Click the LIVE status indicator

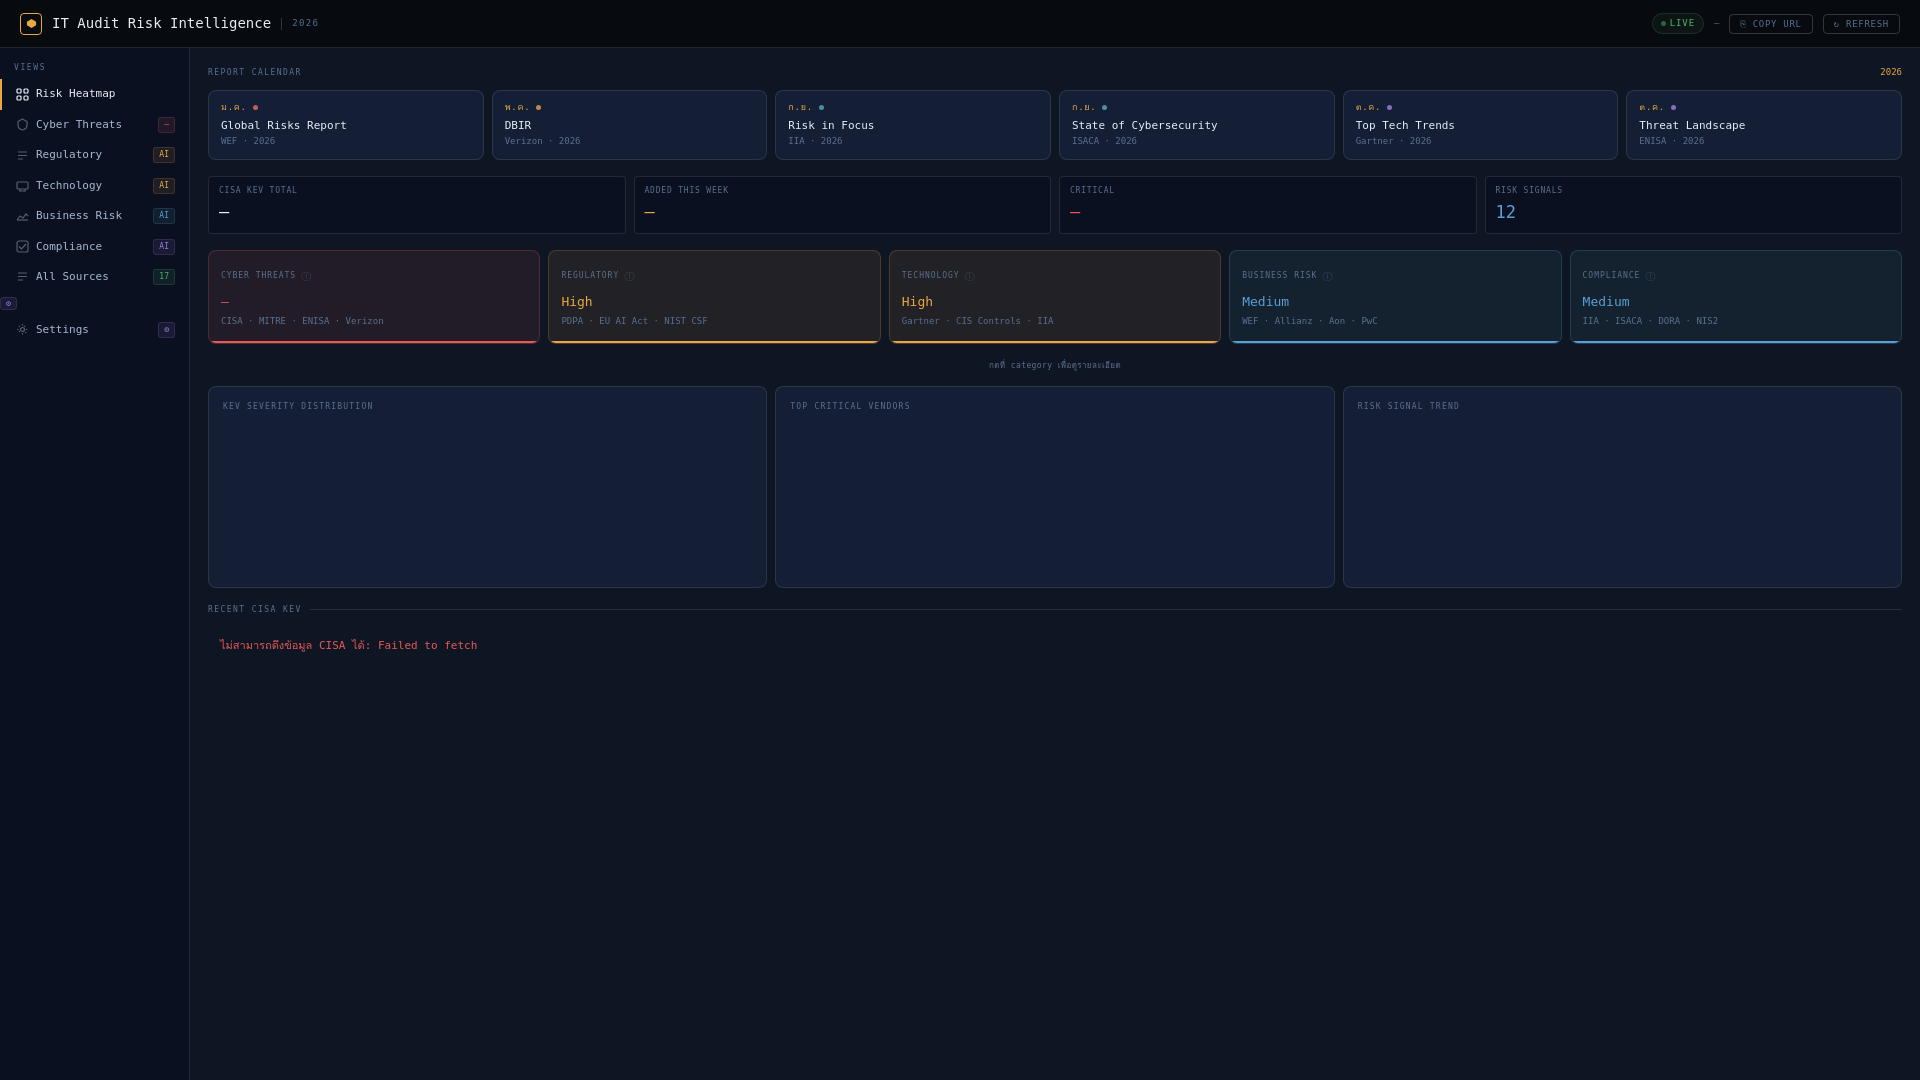1677,24
